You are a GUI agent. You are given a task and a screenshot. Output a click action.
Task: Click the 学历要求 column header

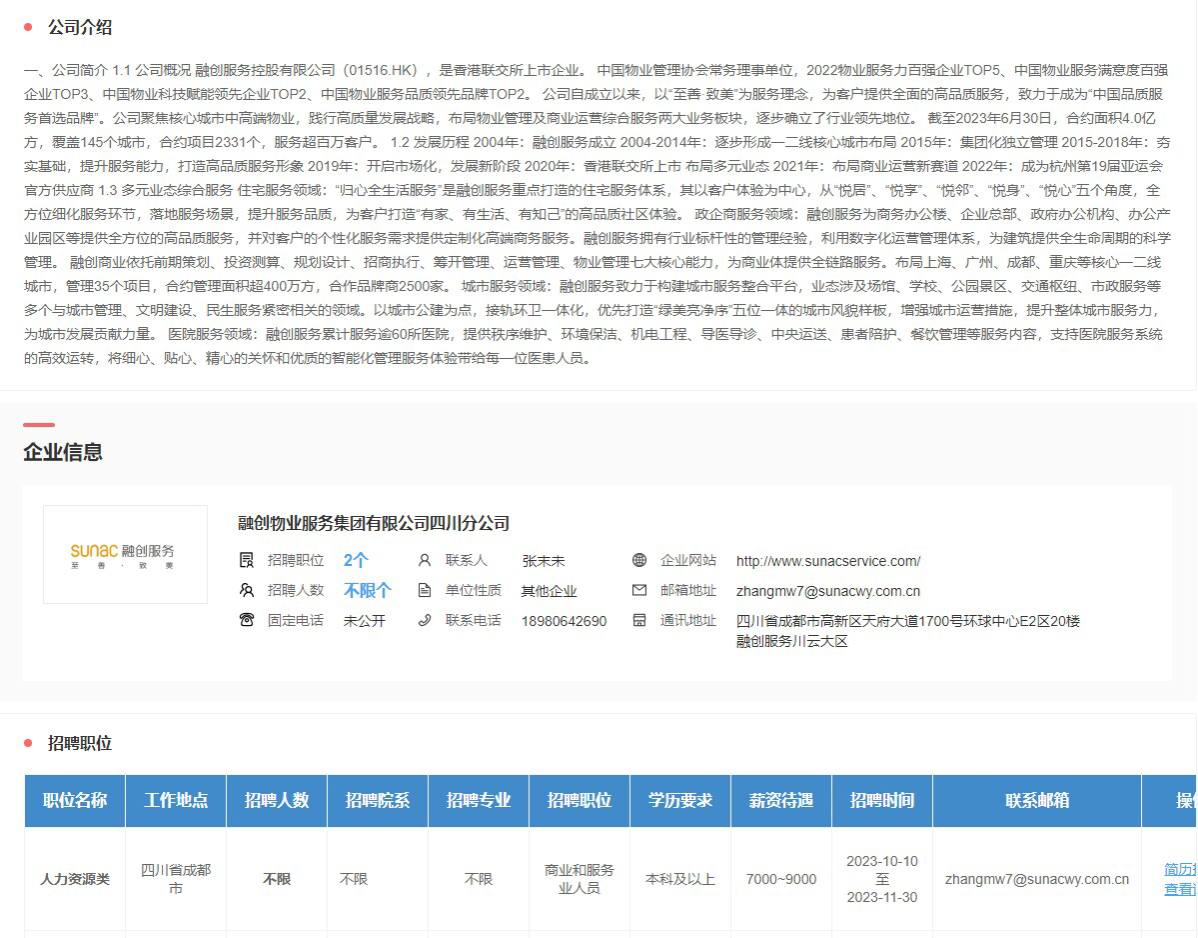[680, 801]
